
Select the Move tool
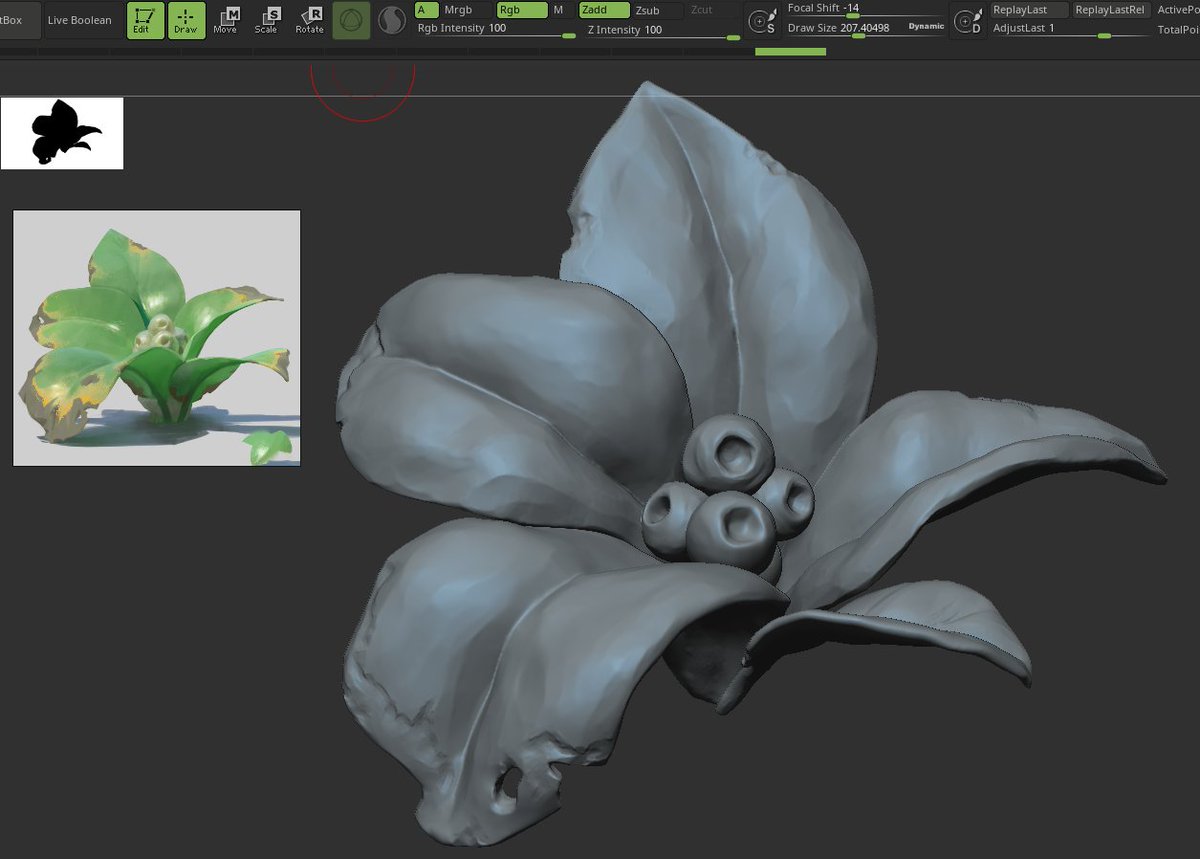tap(226, 20)
